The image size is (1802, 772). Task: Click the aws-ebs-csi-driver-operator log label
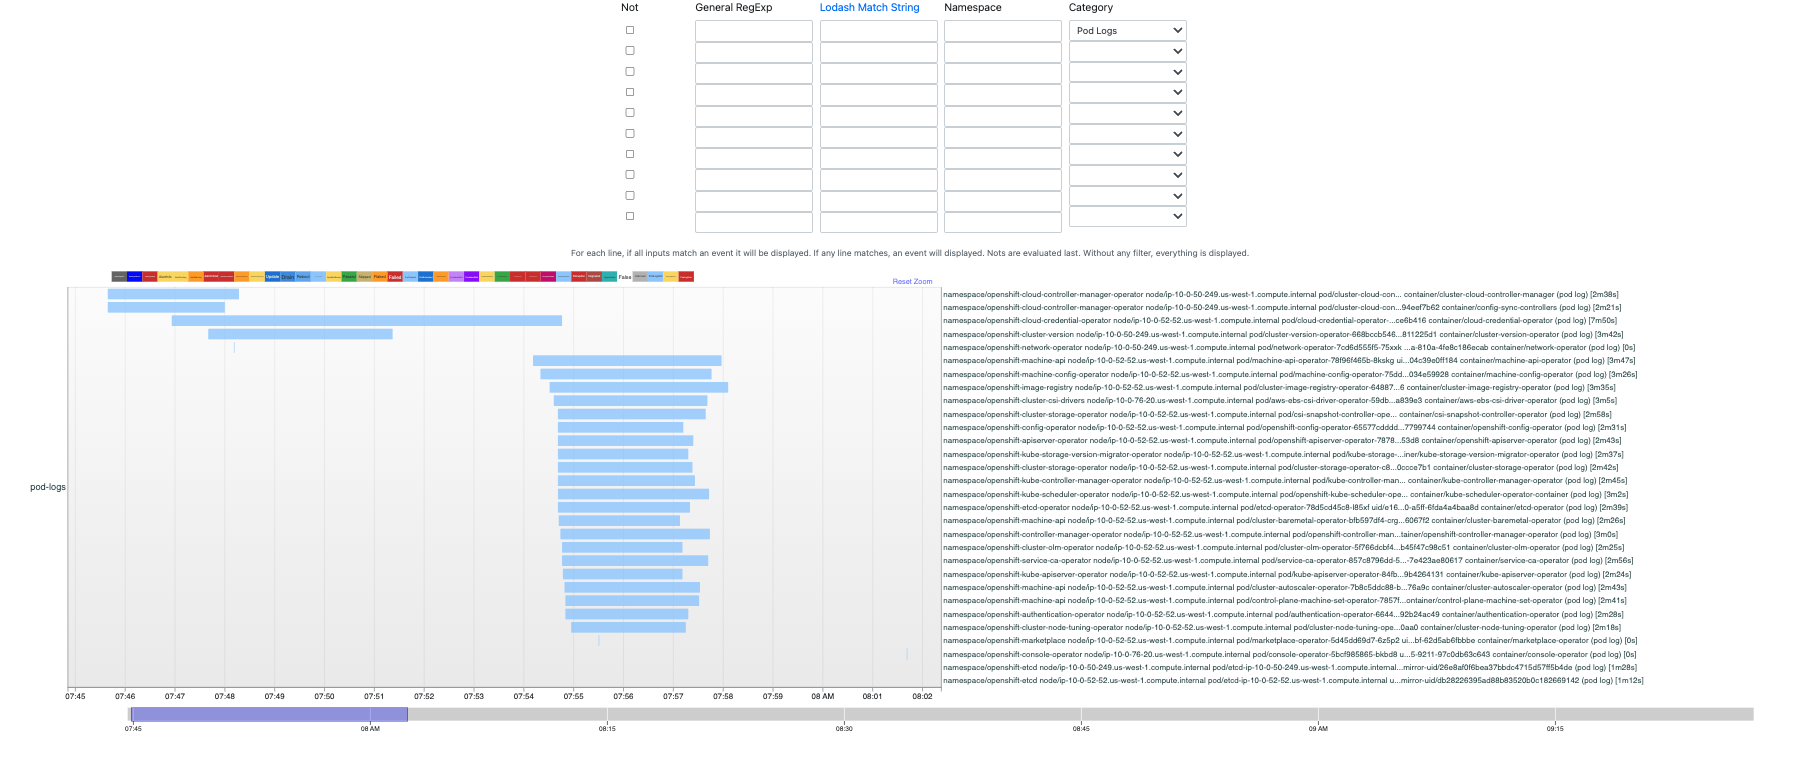click(x=1280, y=400)
